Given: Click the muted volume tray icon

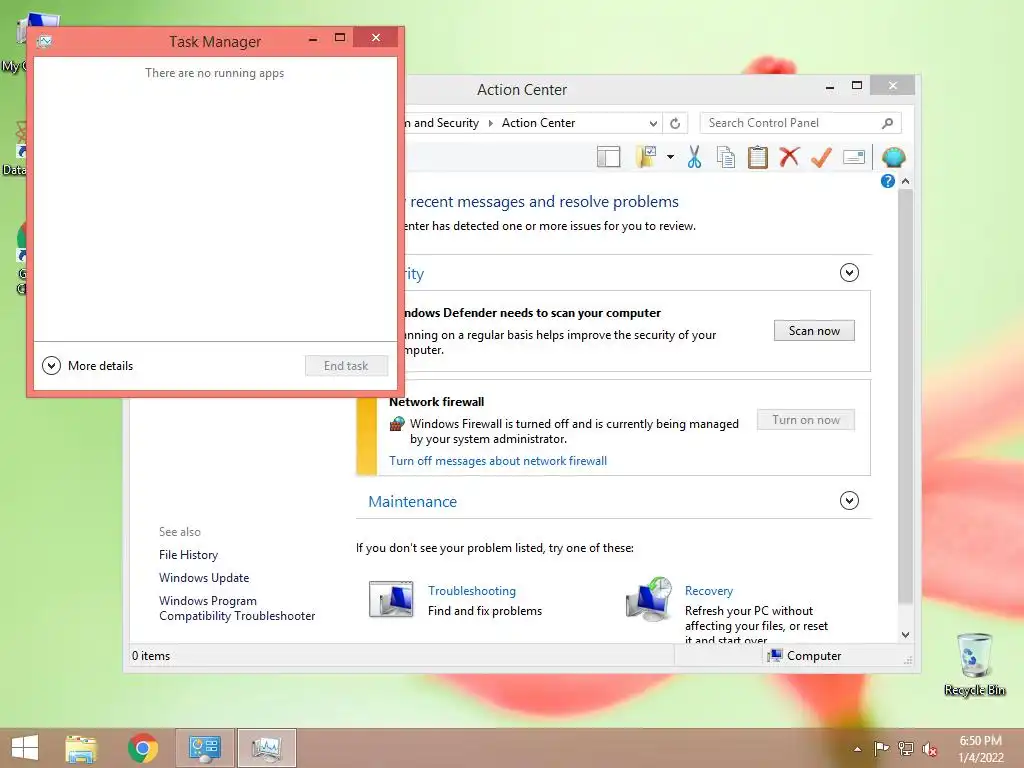Looking at the screenshot, I should click(930, 749).
